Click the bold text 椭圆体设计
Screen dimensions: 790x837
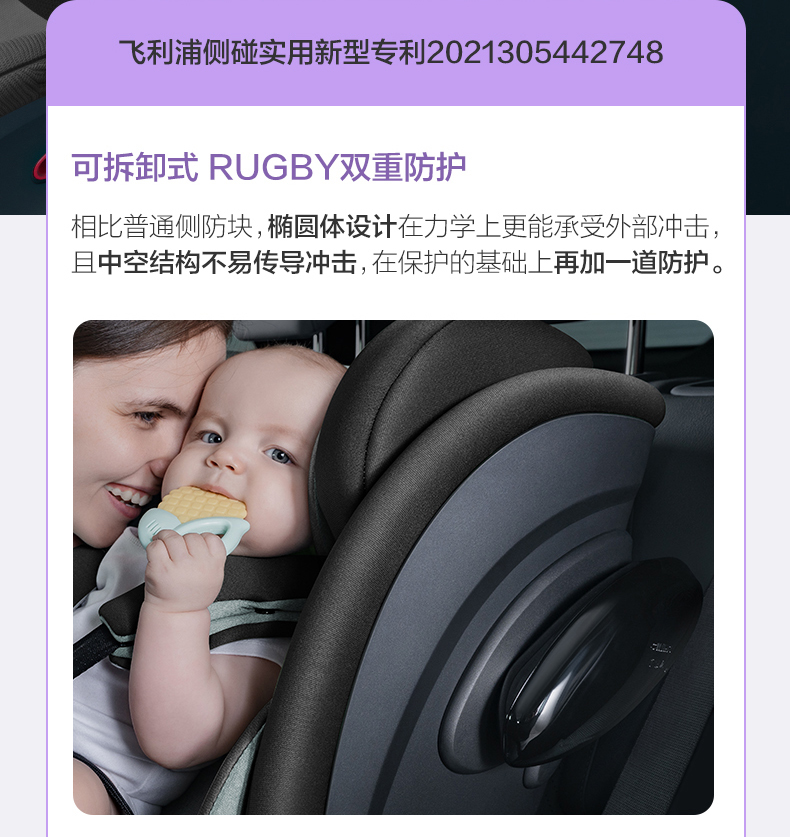click(x=331, y=226)
